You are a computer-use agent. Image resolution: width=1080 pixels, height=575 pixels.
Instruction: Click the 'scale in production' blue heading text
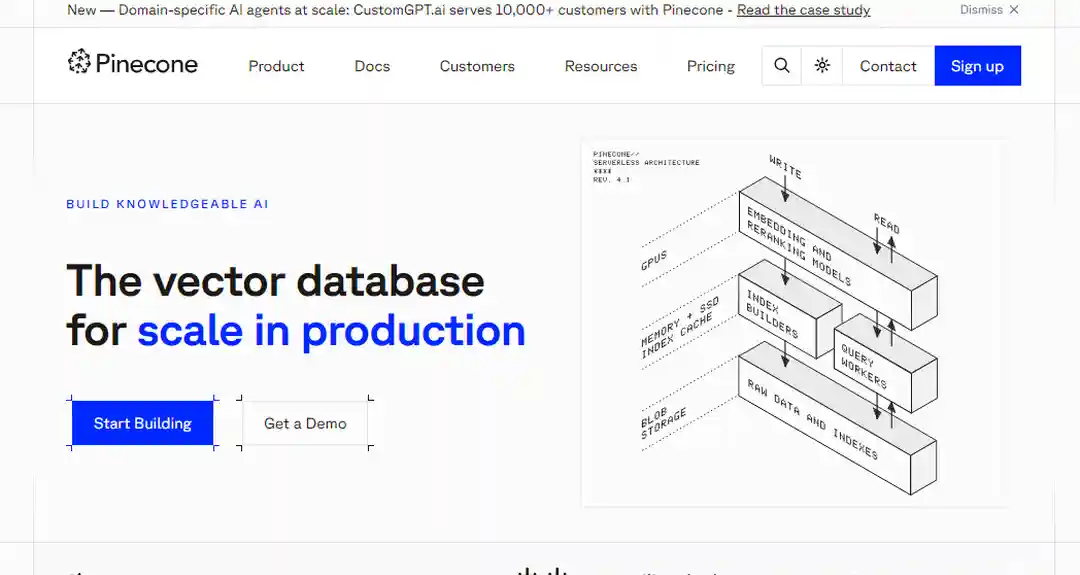(331, 331)
